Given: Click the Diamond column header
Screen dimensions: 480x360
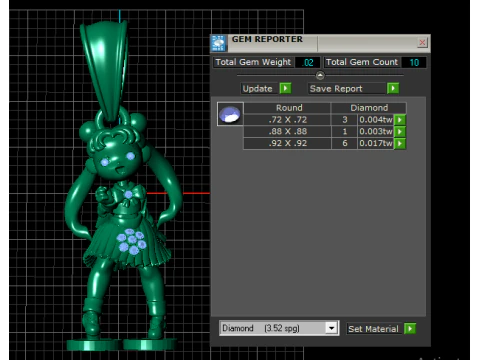Looking at the screenshot, I should tap(369, 108).
